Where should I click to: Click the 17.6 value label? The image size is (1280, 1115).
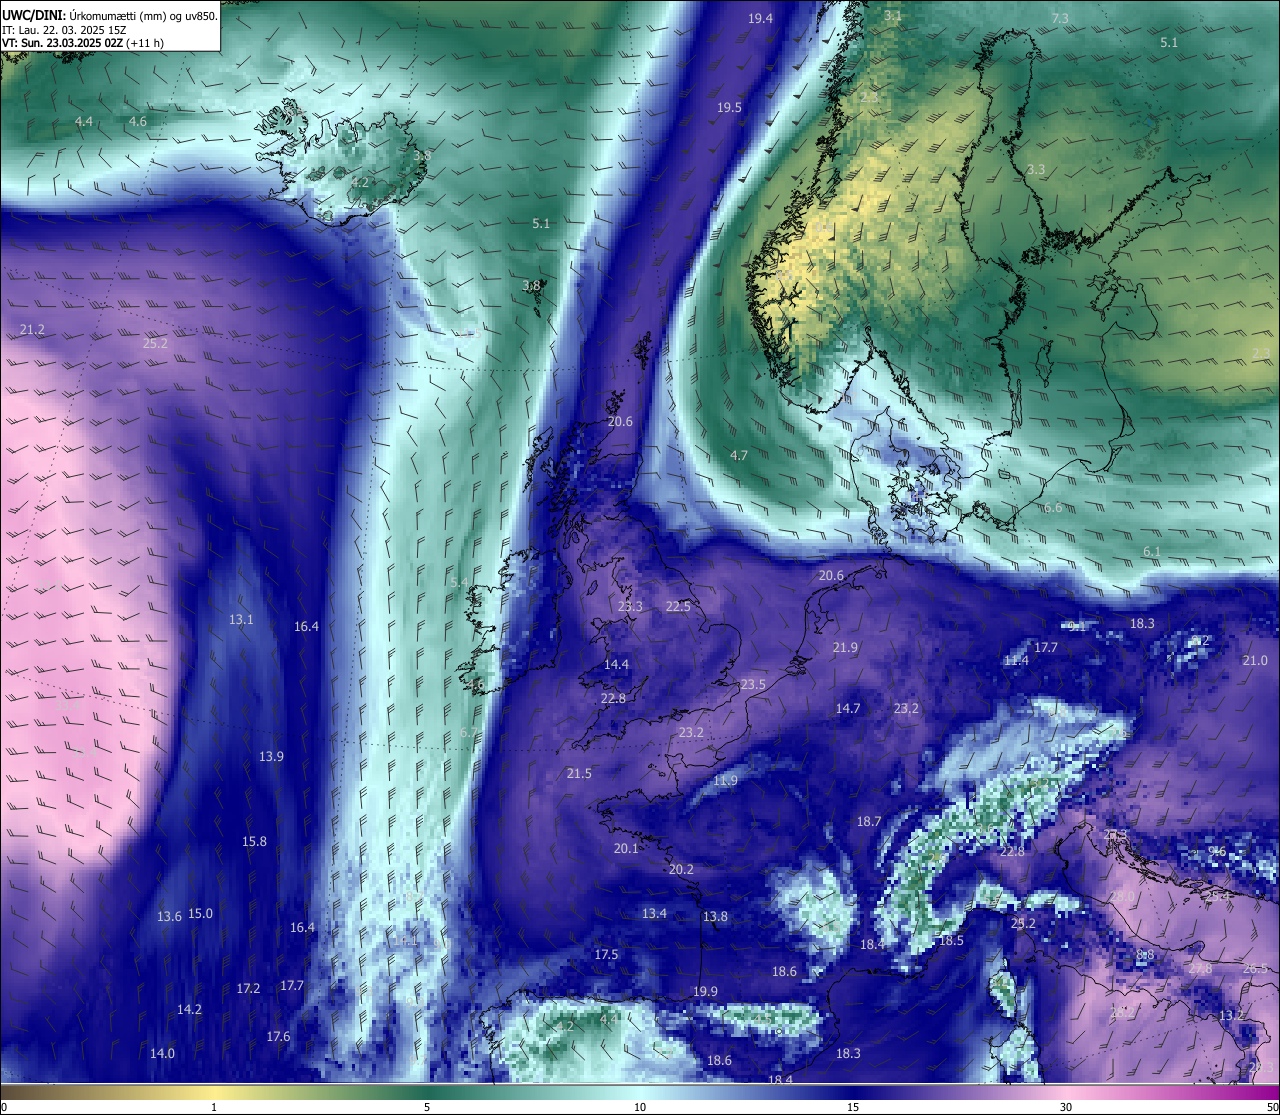point(278,1037)
